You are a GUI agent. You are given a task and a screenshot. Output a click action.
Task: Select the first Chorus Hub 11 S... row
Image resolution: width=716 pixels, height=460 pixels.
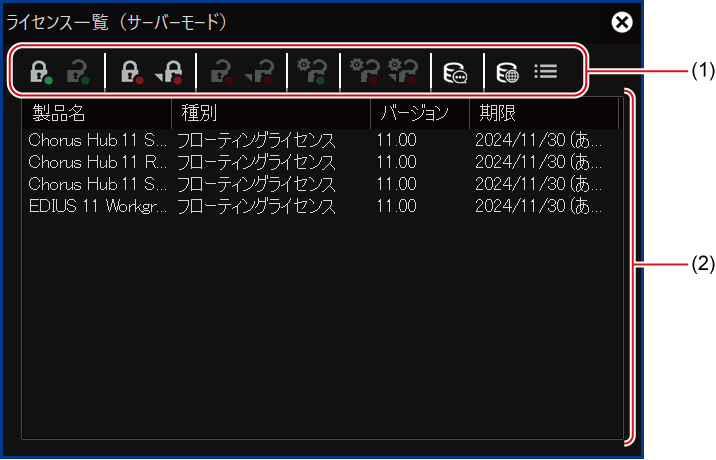pyautogui.click(x=322, y=140)
